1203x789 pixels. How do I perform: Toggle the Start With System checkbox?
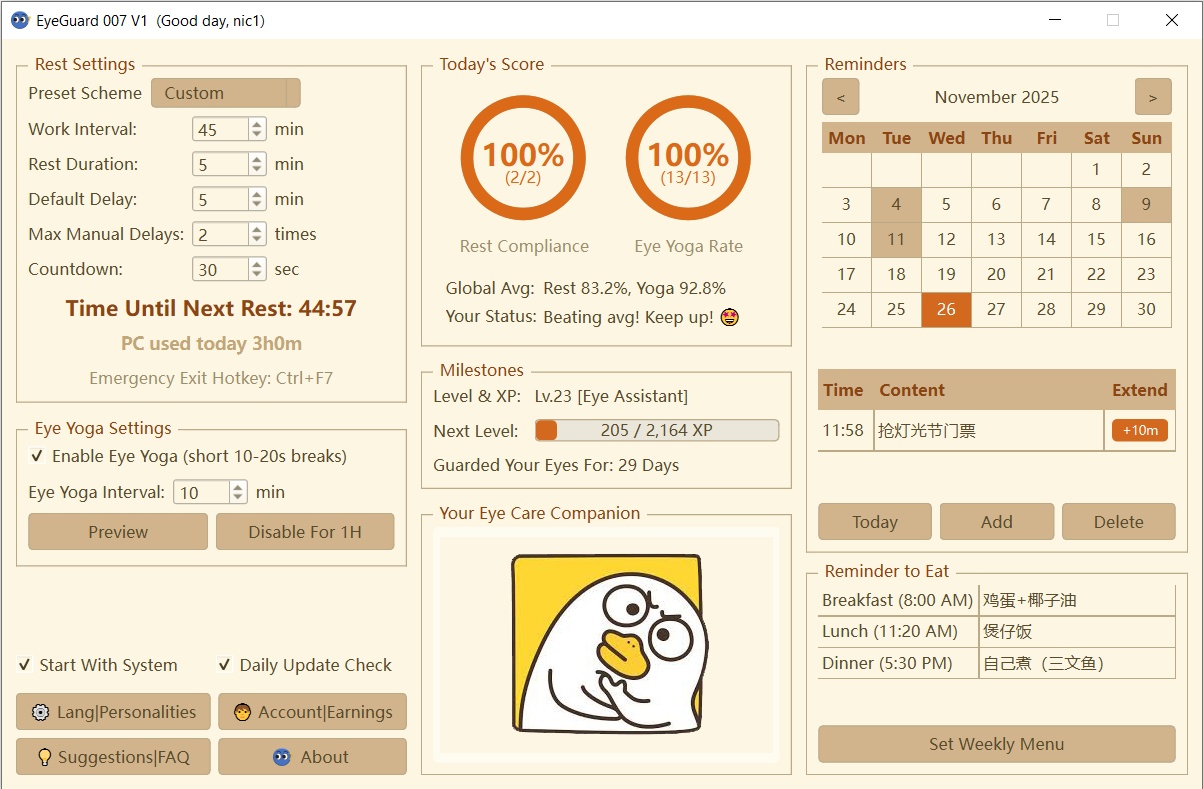23,664
